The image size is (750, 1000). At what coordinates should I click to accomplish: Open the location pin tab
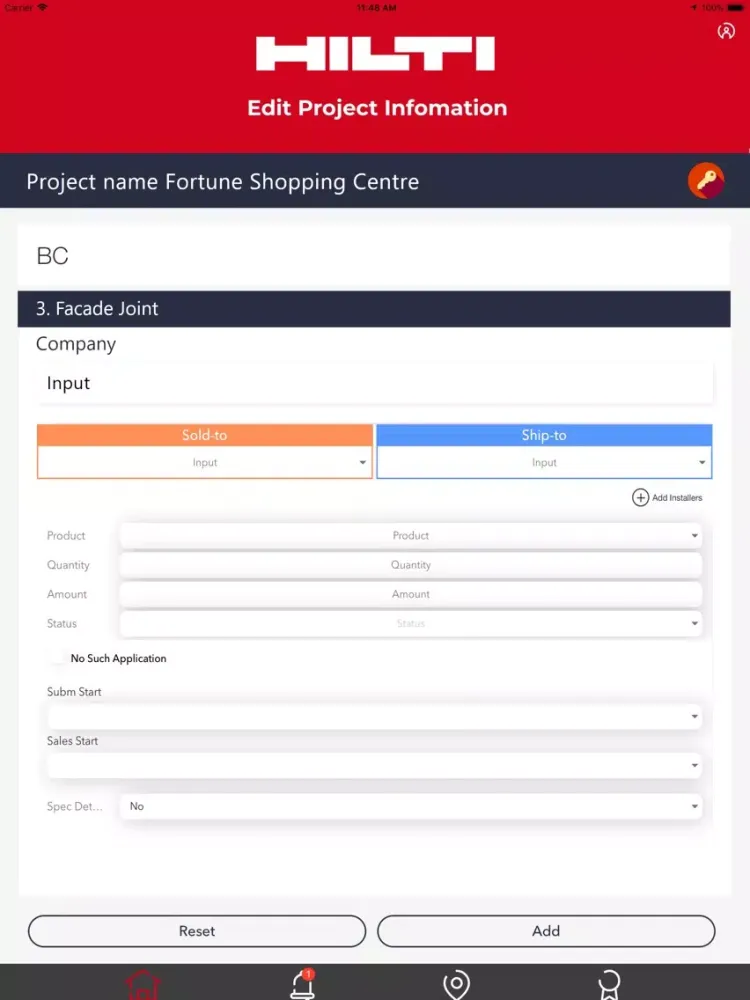(x=456, y=985)
